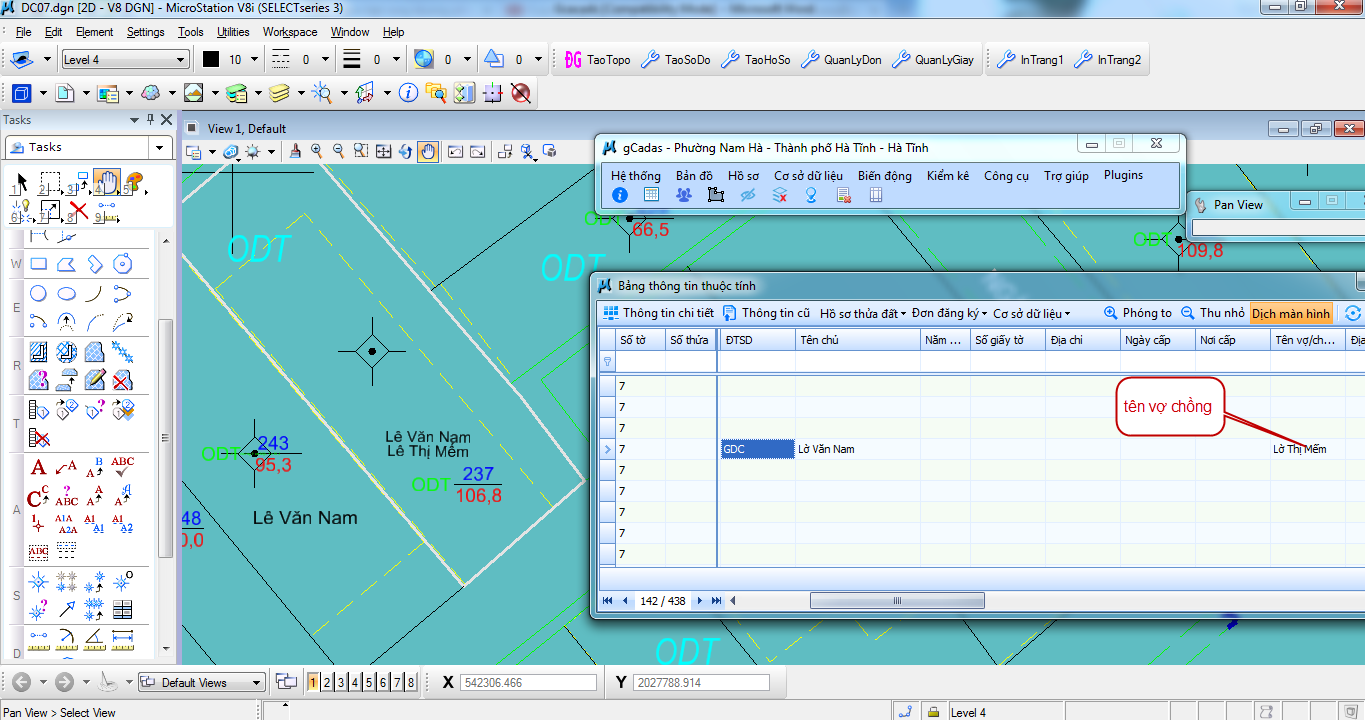Toggle view window number 2
Image resolution: width=1365 pixels, height=720 pixels.
tap(327, 683)
